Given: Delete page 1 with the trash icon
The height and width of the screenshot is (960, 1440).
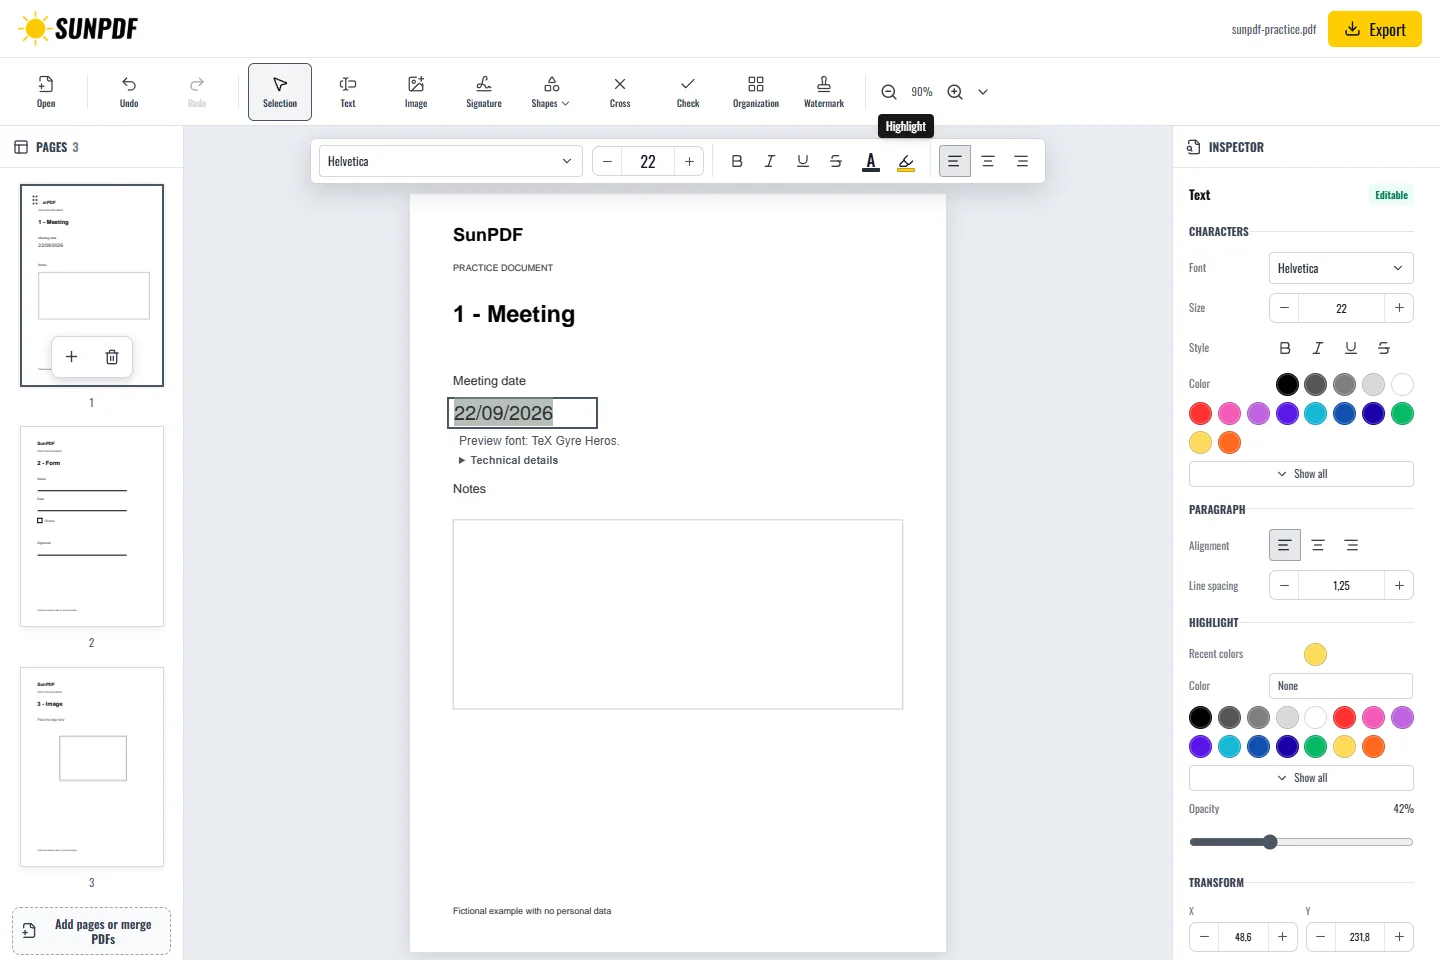Looking at the screenshot, I should pos(112,357).
